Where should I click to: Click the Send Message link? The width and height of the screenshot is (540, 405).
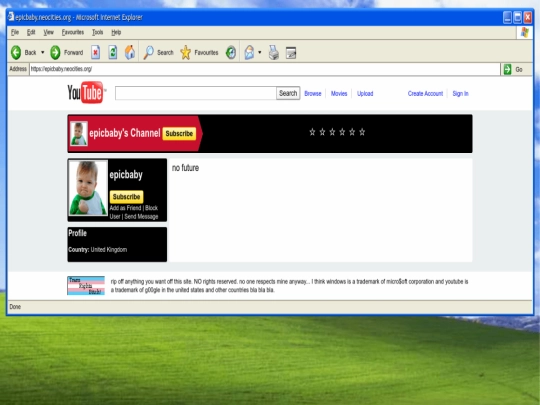coord(141,217)
